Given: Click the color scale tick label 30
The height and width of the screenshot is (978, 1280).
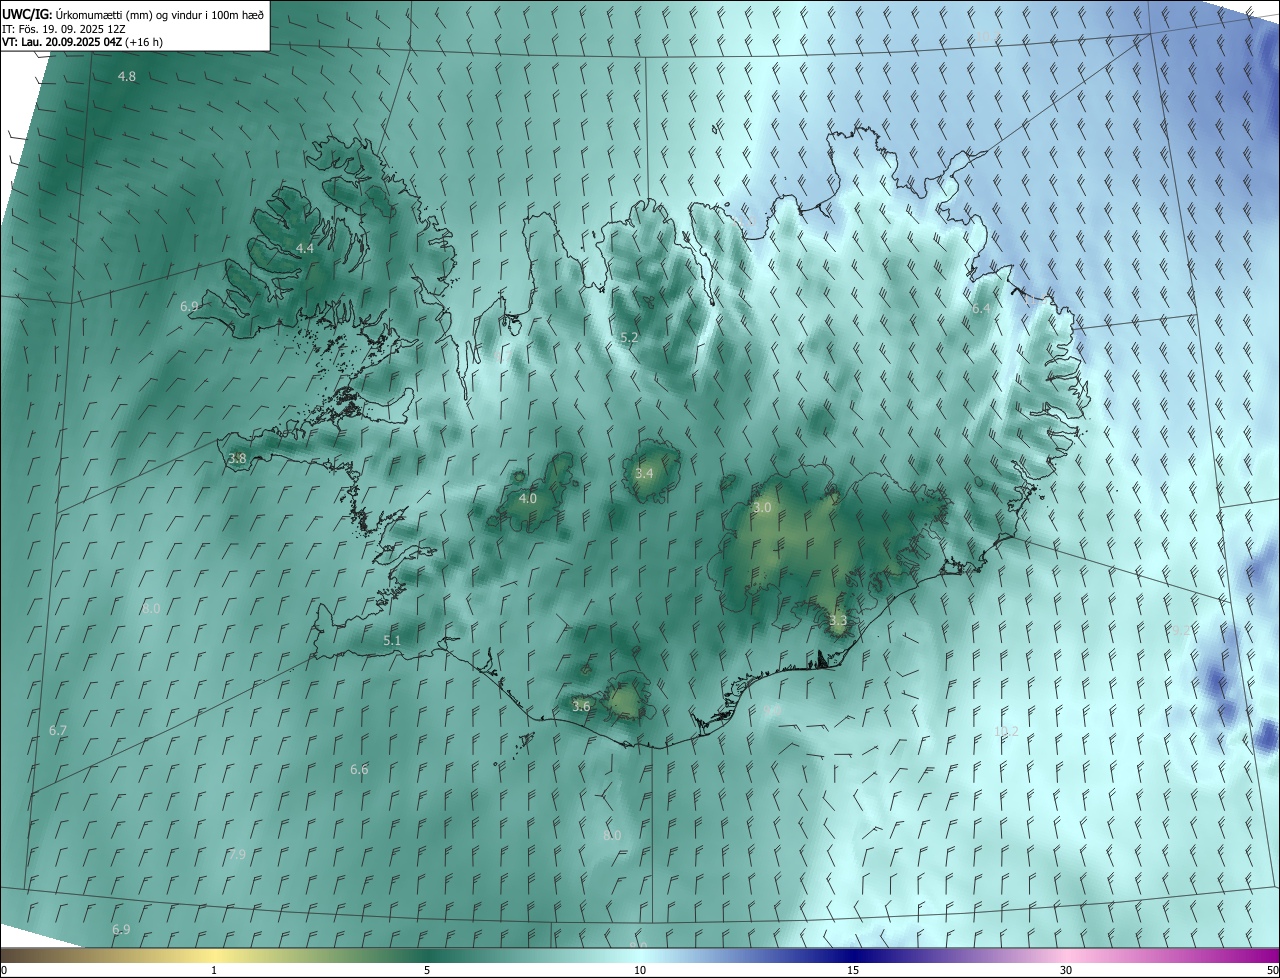Looking at the screenshot, I should pyautogui.click(x=1066, y=970).
